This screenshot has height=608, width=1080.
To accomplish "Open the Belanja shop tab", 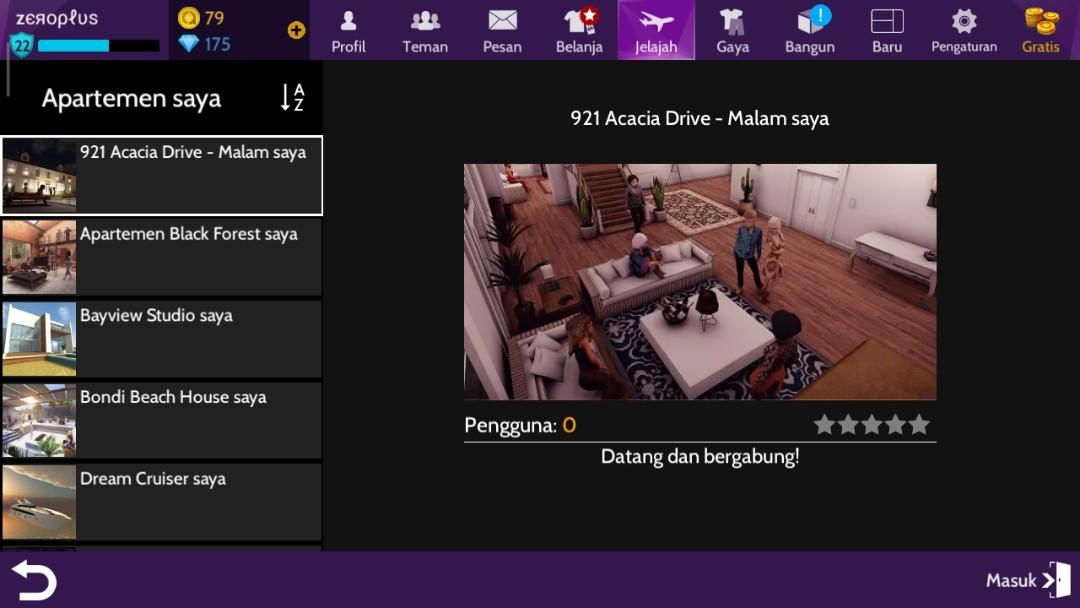I will pos(579,30).
